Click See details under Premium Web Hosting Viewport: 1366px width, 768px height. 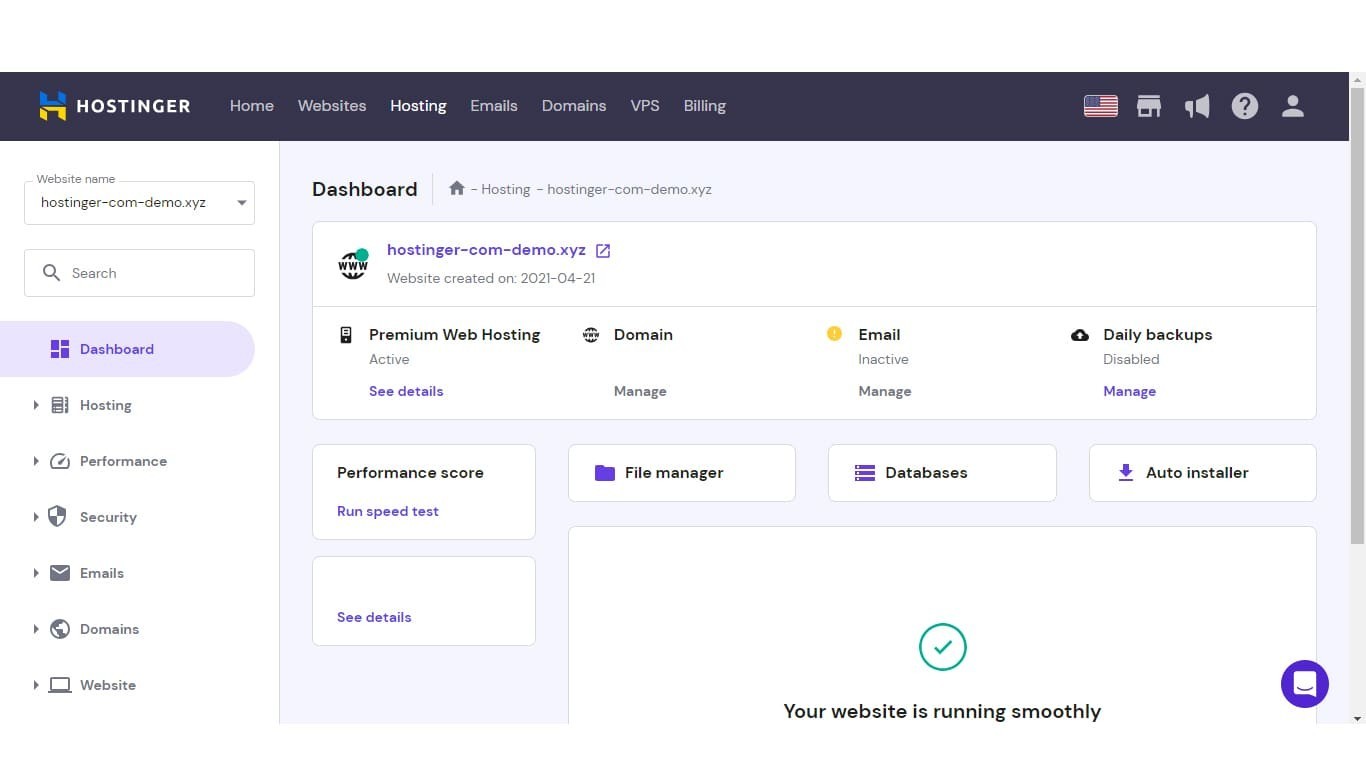(406, 391)
